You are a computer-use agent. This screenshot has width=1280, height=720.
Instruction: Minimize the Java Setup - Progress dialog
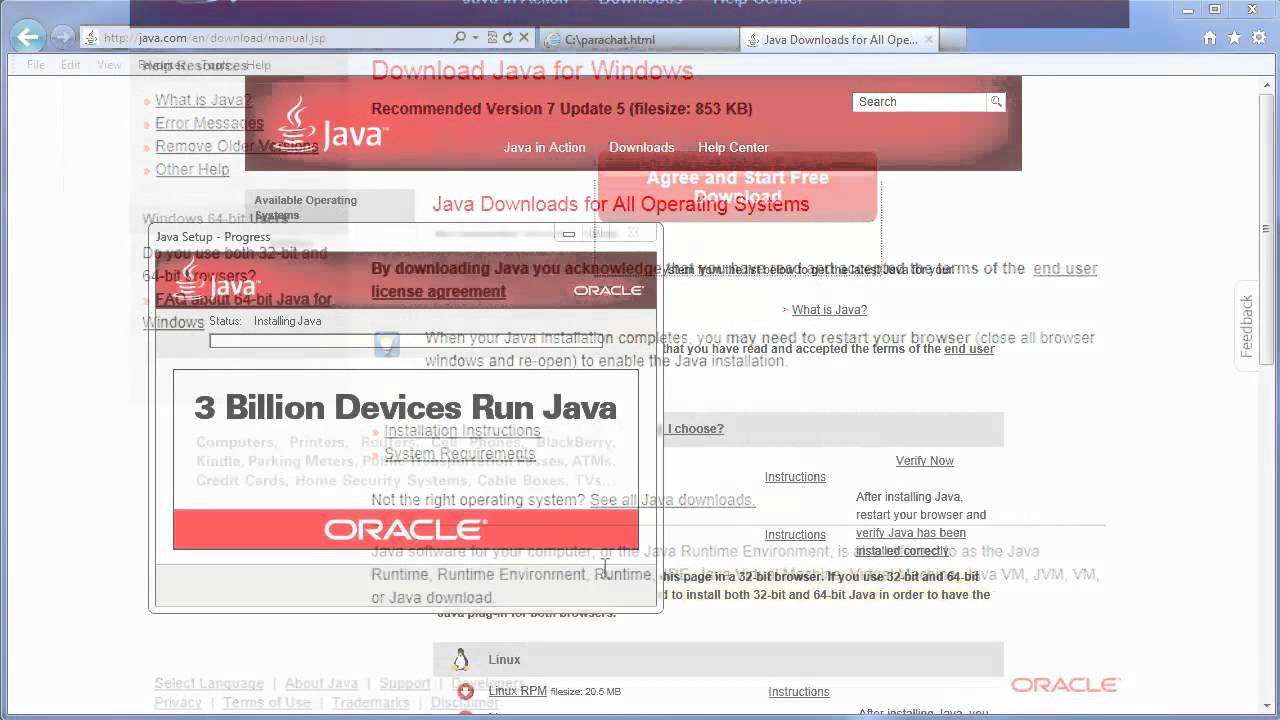[x=568, y=234]
